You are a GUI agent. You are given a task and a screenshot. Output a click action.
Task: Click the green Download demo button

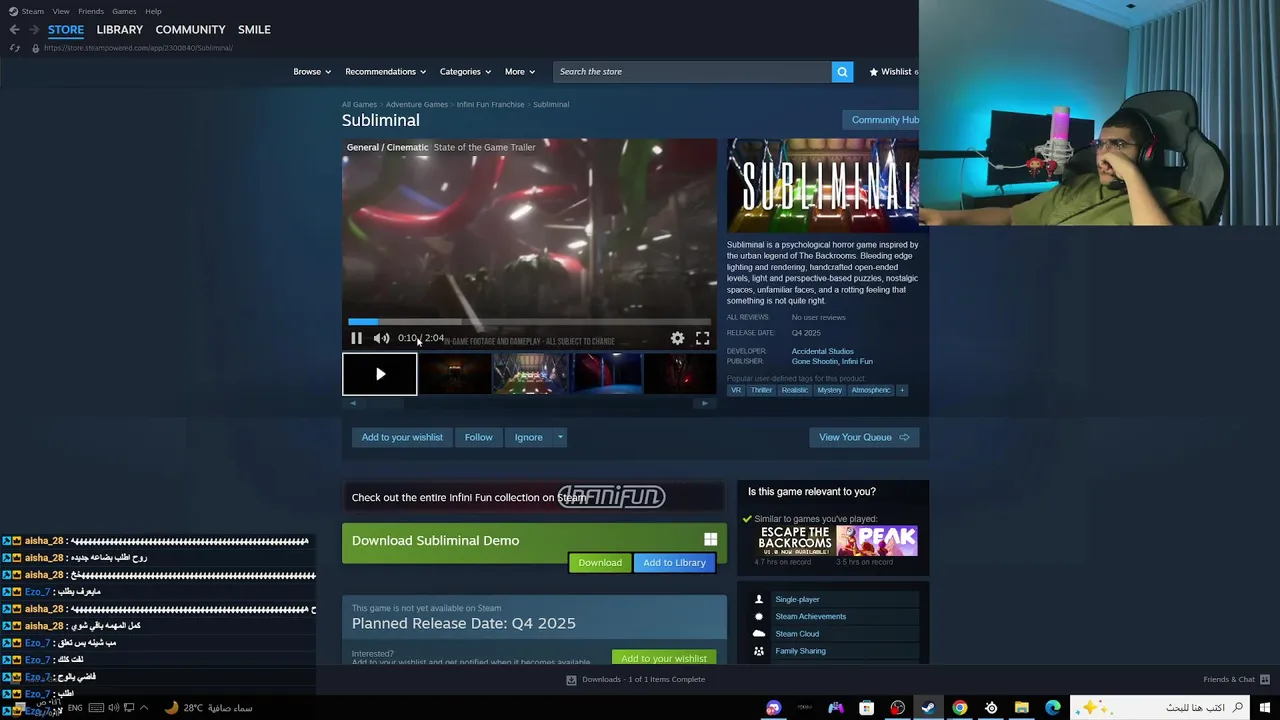600,563
